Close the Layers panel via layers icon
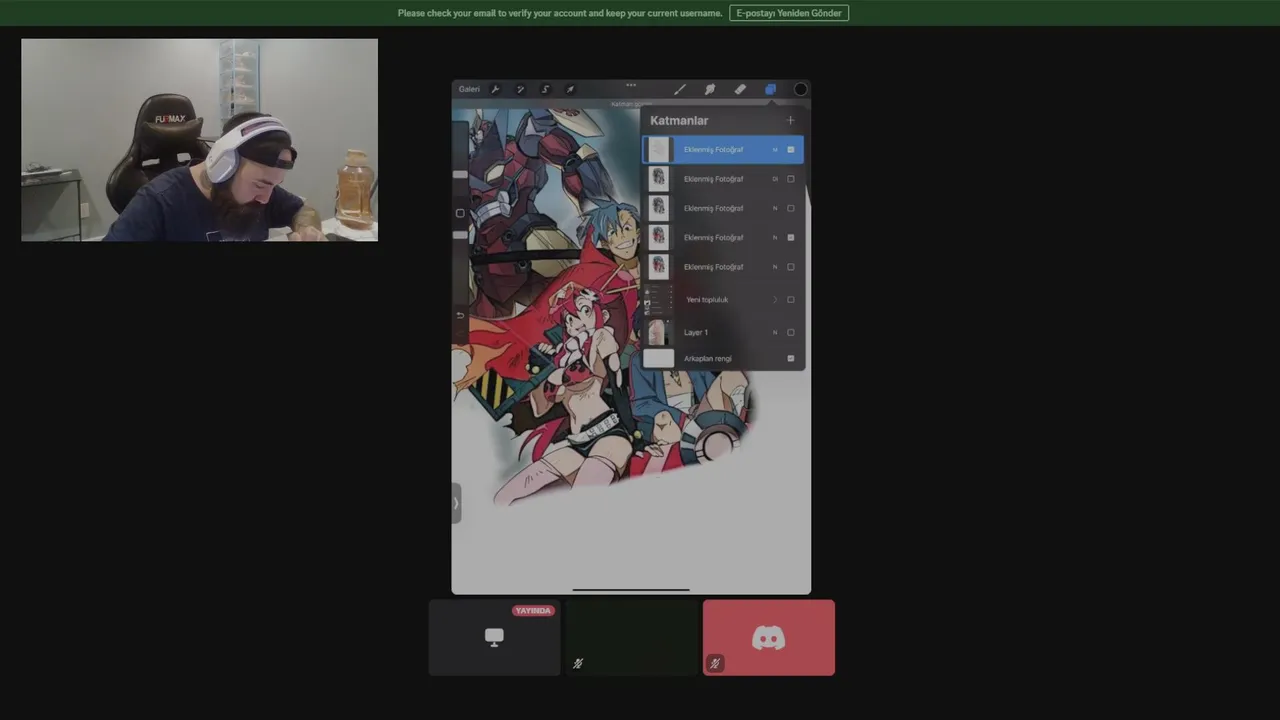The image size is (1280, 720). 770,89
